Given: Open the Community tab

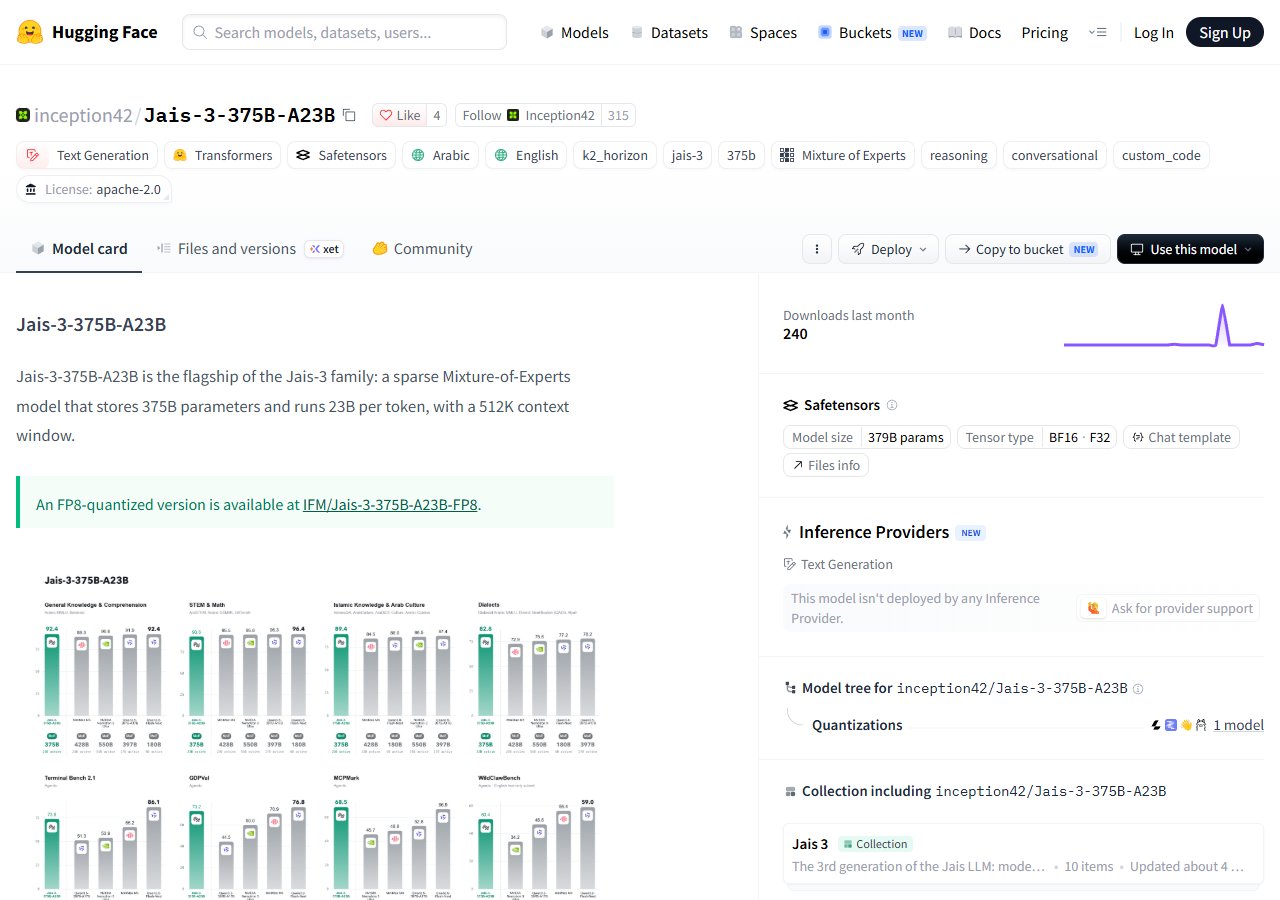Looking at the screenshot, I should [422, 249].
